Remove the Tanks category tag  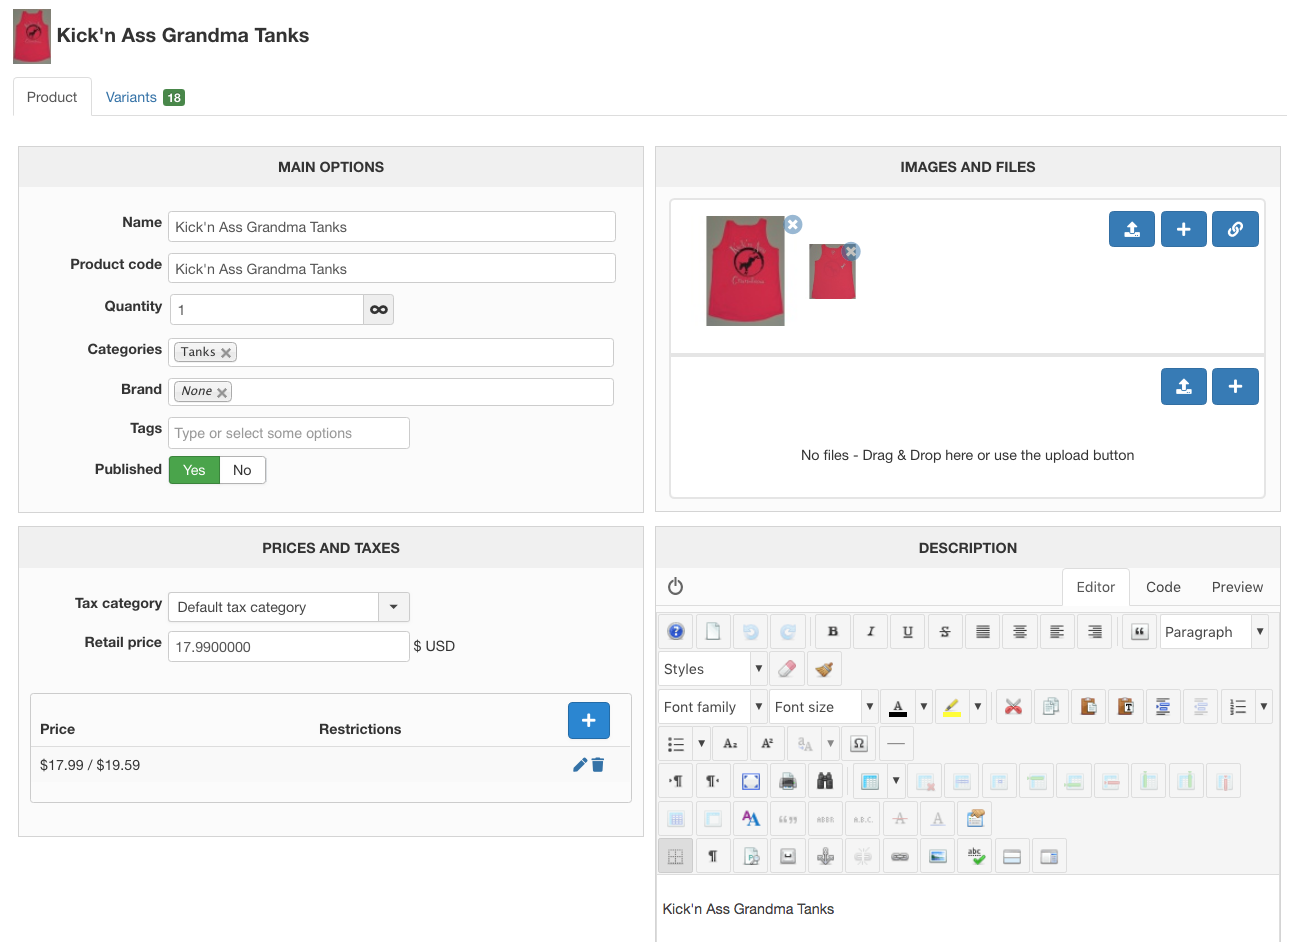[x=226, y=353]
